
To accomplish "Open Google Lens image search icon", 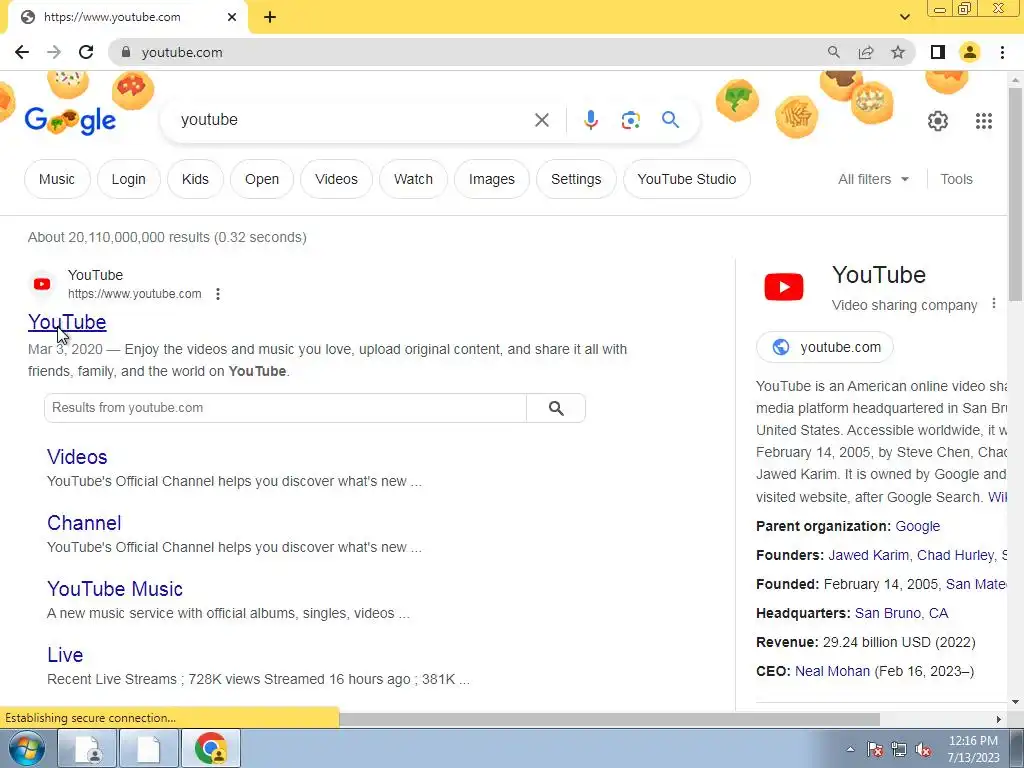I will click(x=630, y=120).
